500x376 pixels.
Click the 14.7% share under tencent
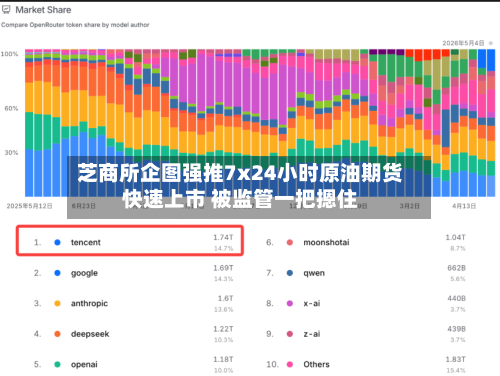click(x=224, y=248)
